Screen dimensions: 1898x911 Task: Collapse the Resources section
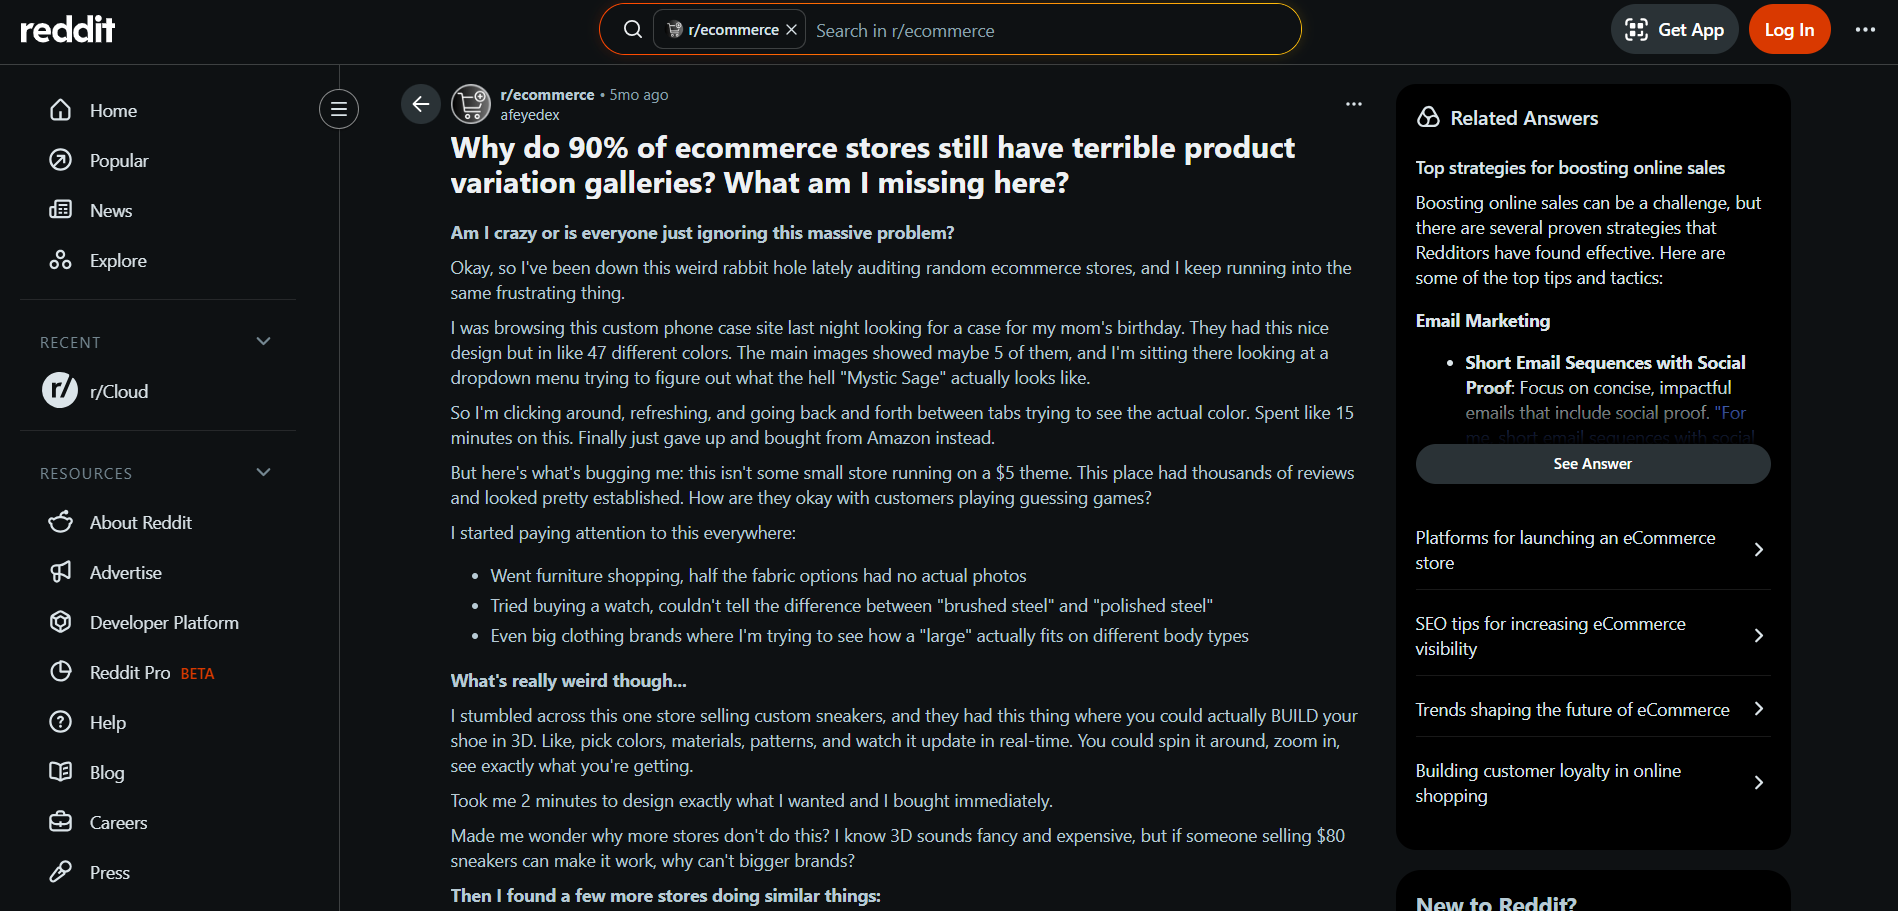[264, 473]
